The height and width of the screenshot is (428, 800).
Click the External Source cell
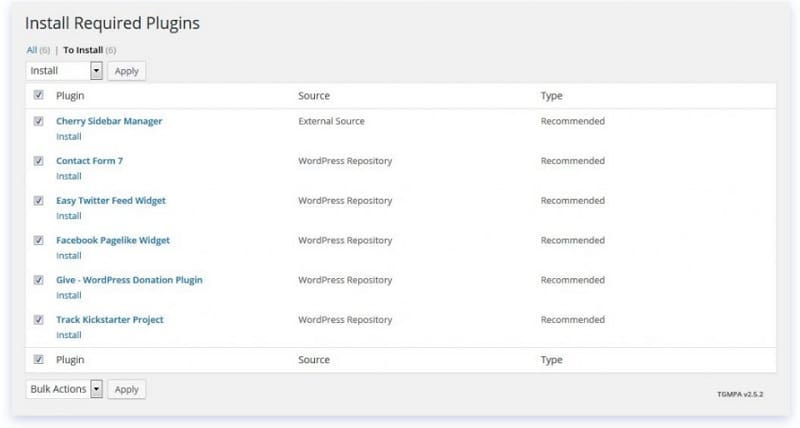coord(332,121)
